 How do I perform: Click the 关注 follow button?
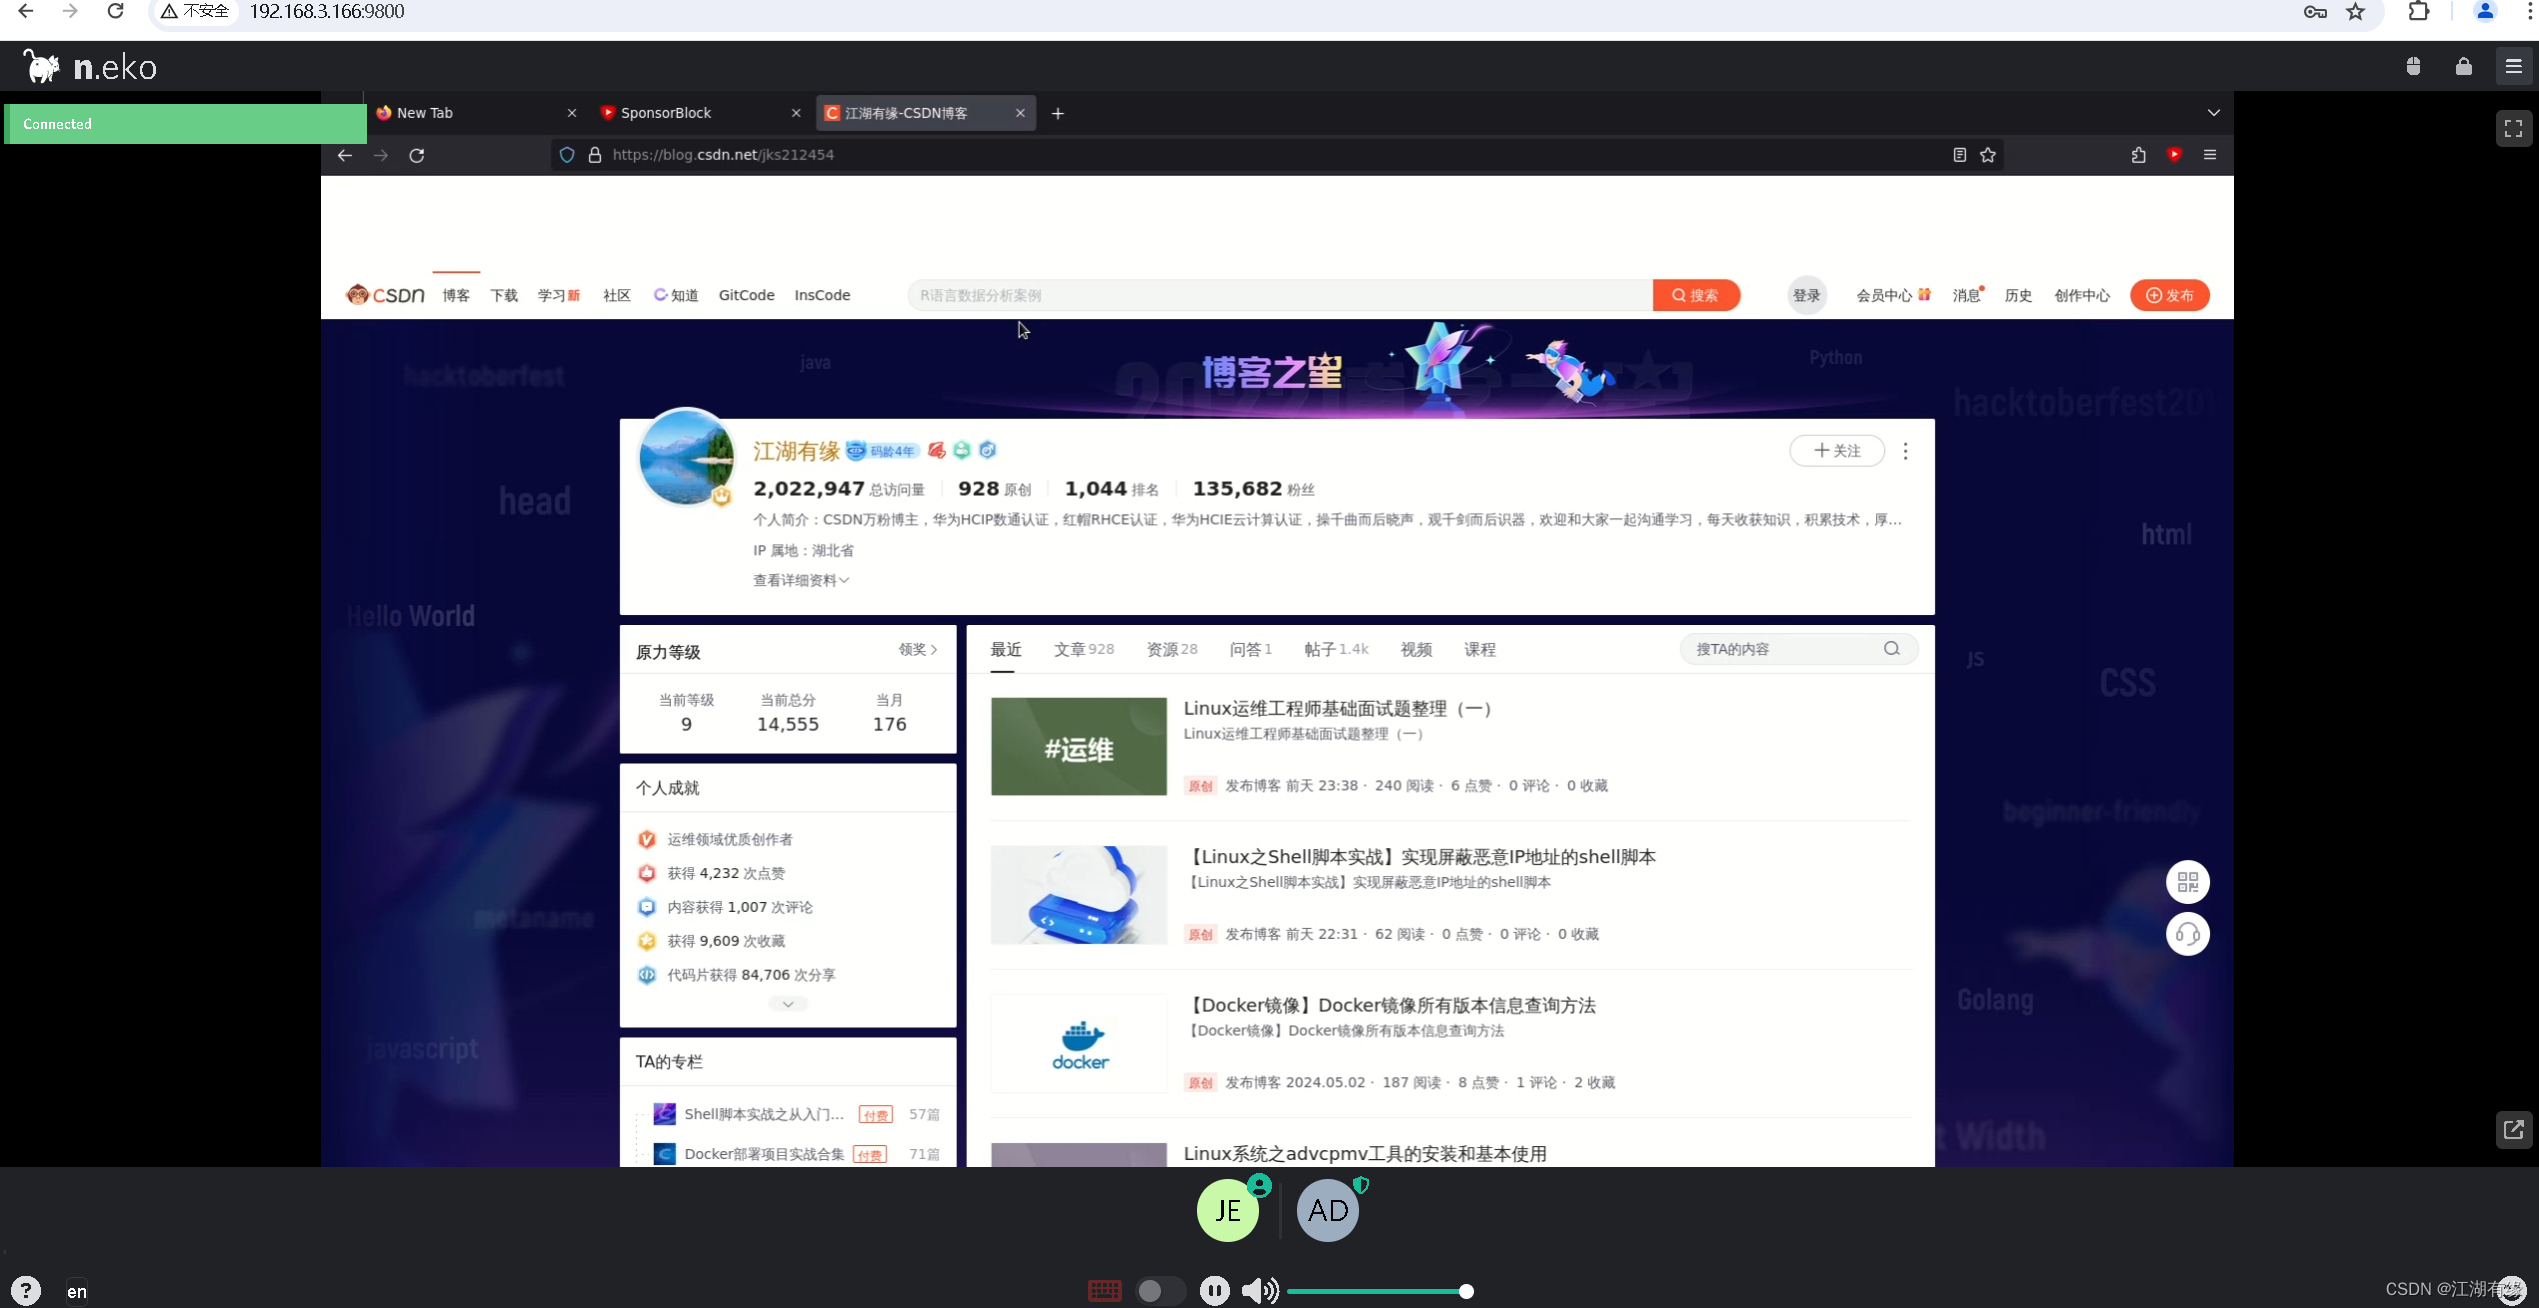click(x=1838, y=451)
